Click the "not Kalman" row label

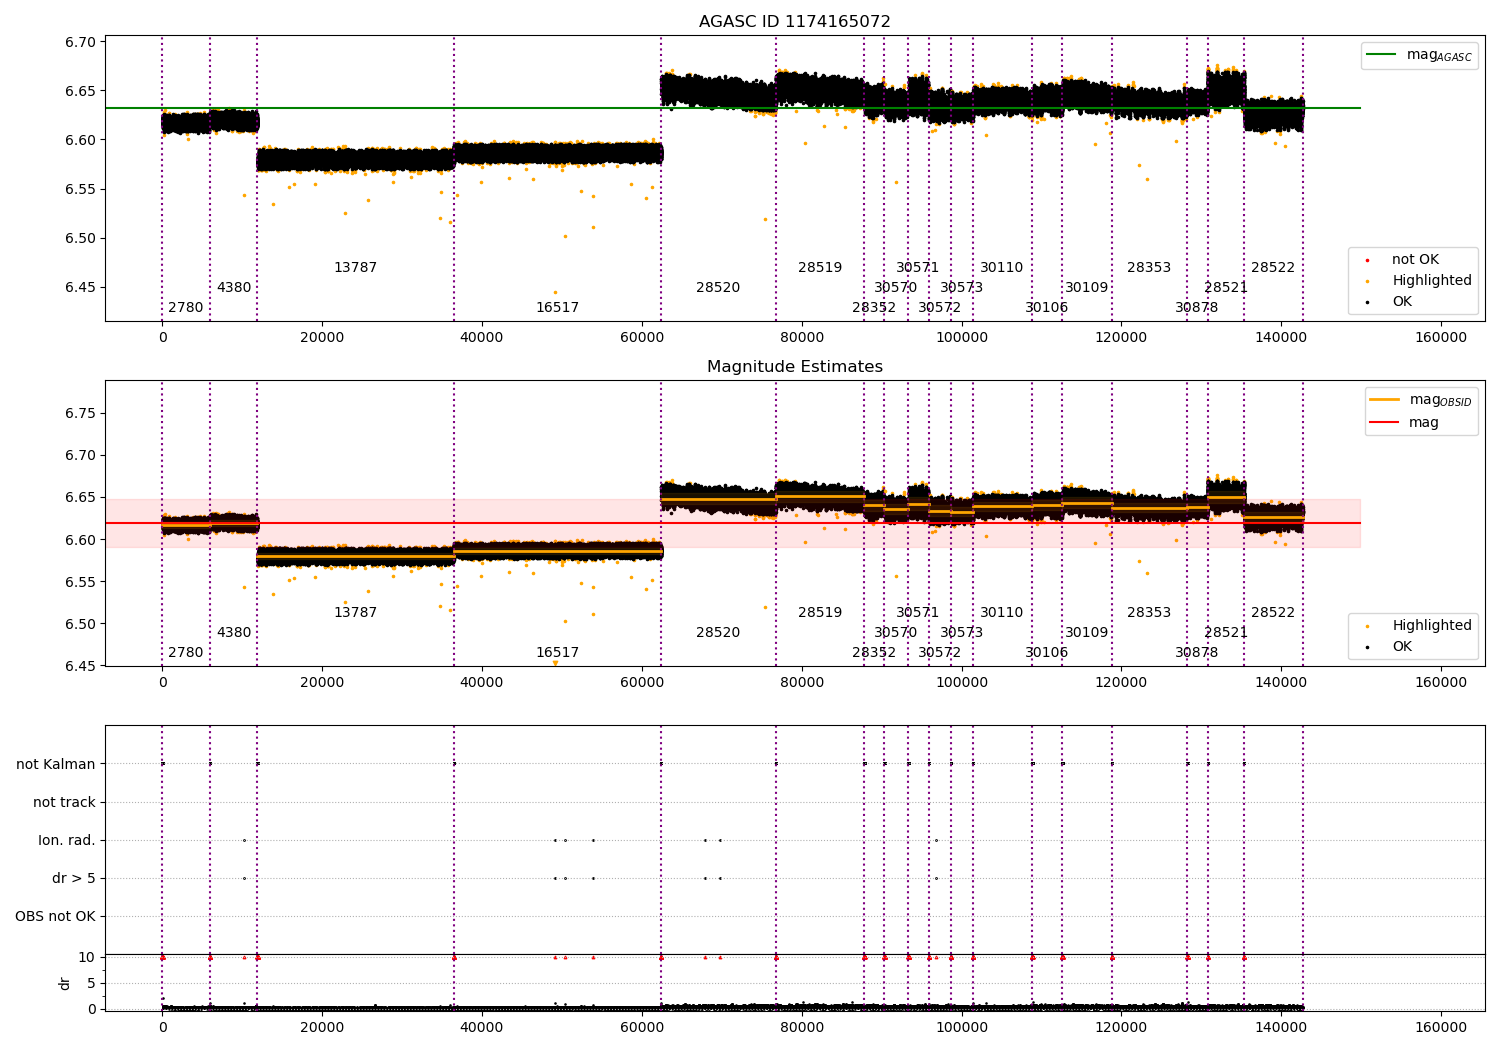(x=56, y=764)
